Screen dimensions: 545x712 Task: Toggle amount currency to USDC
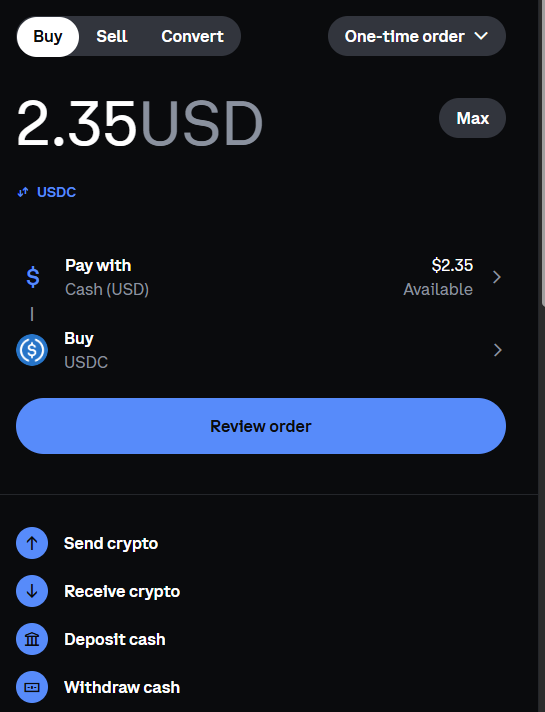tap(47, 192)
